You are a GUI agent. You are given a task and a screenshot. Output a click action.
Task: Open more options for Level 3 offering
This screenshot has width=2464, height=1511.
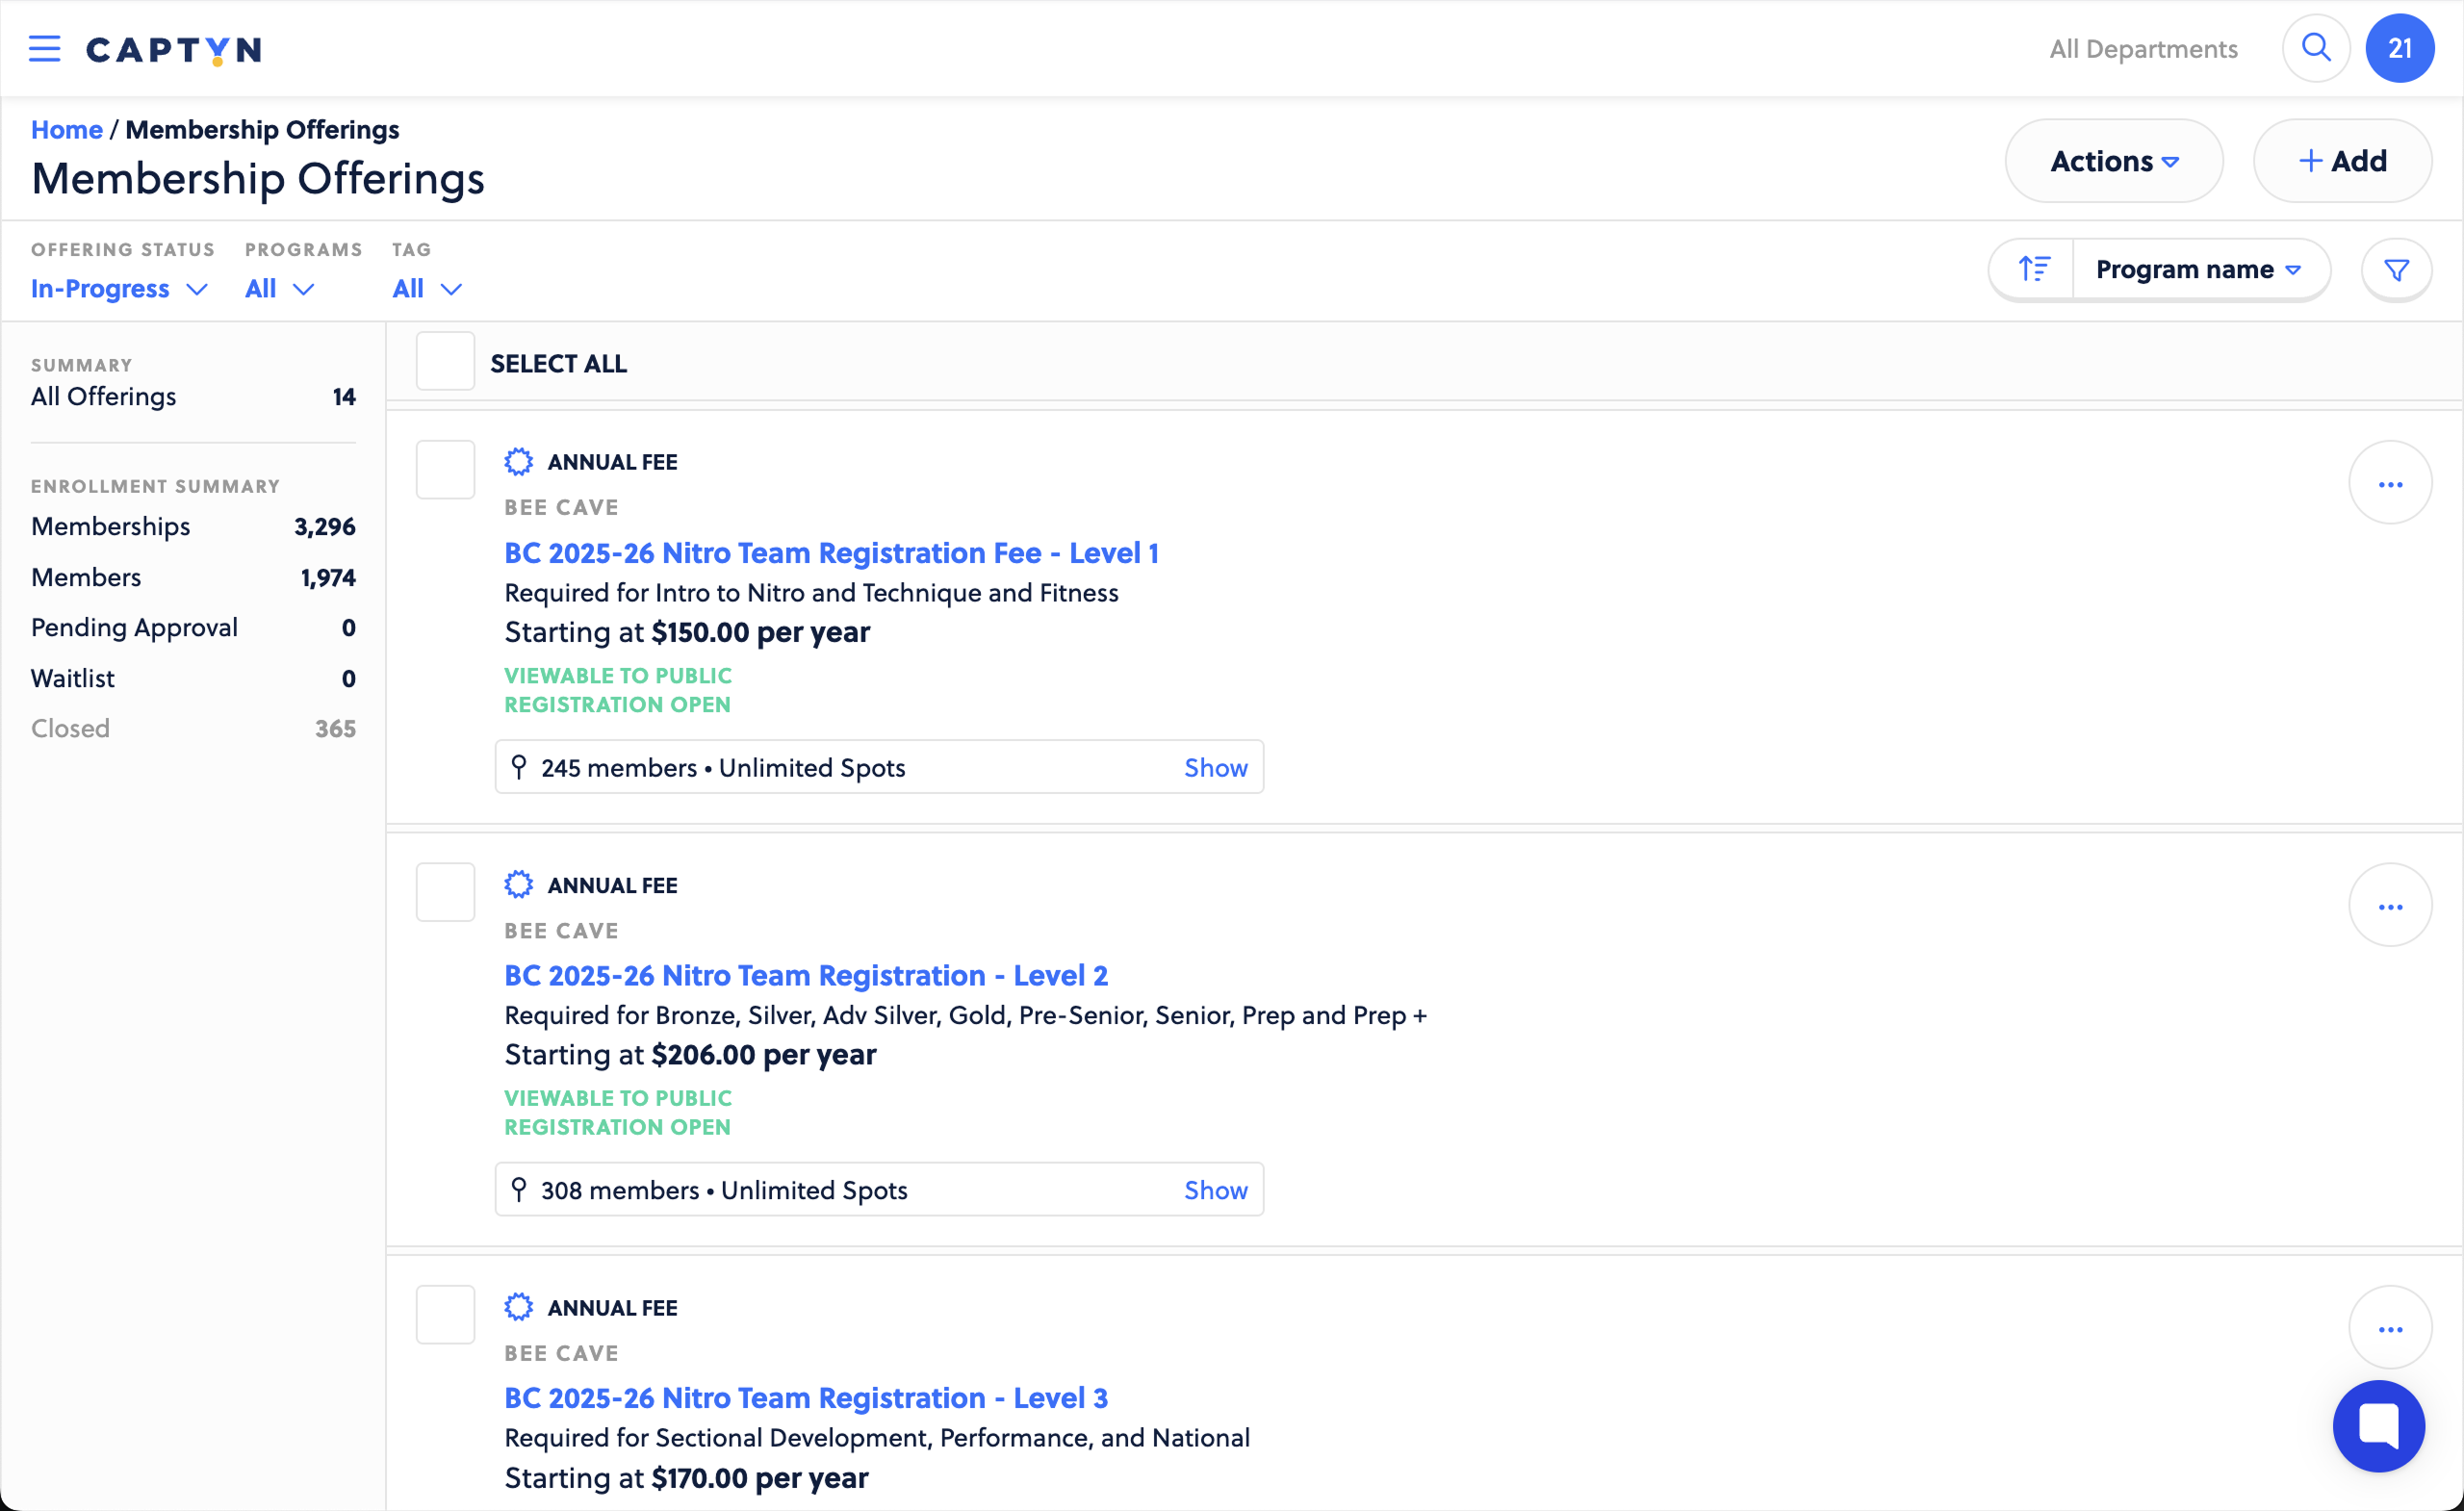coord(2389,1328)
